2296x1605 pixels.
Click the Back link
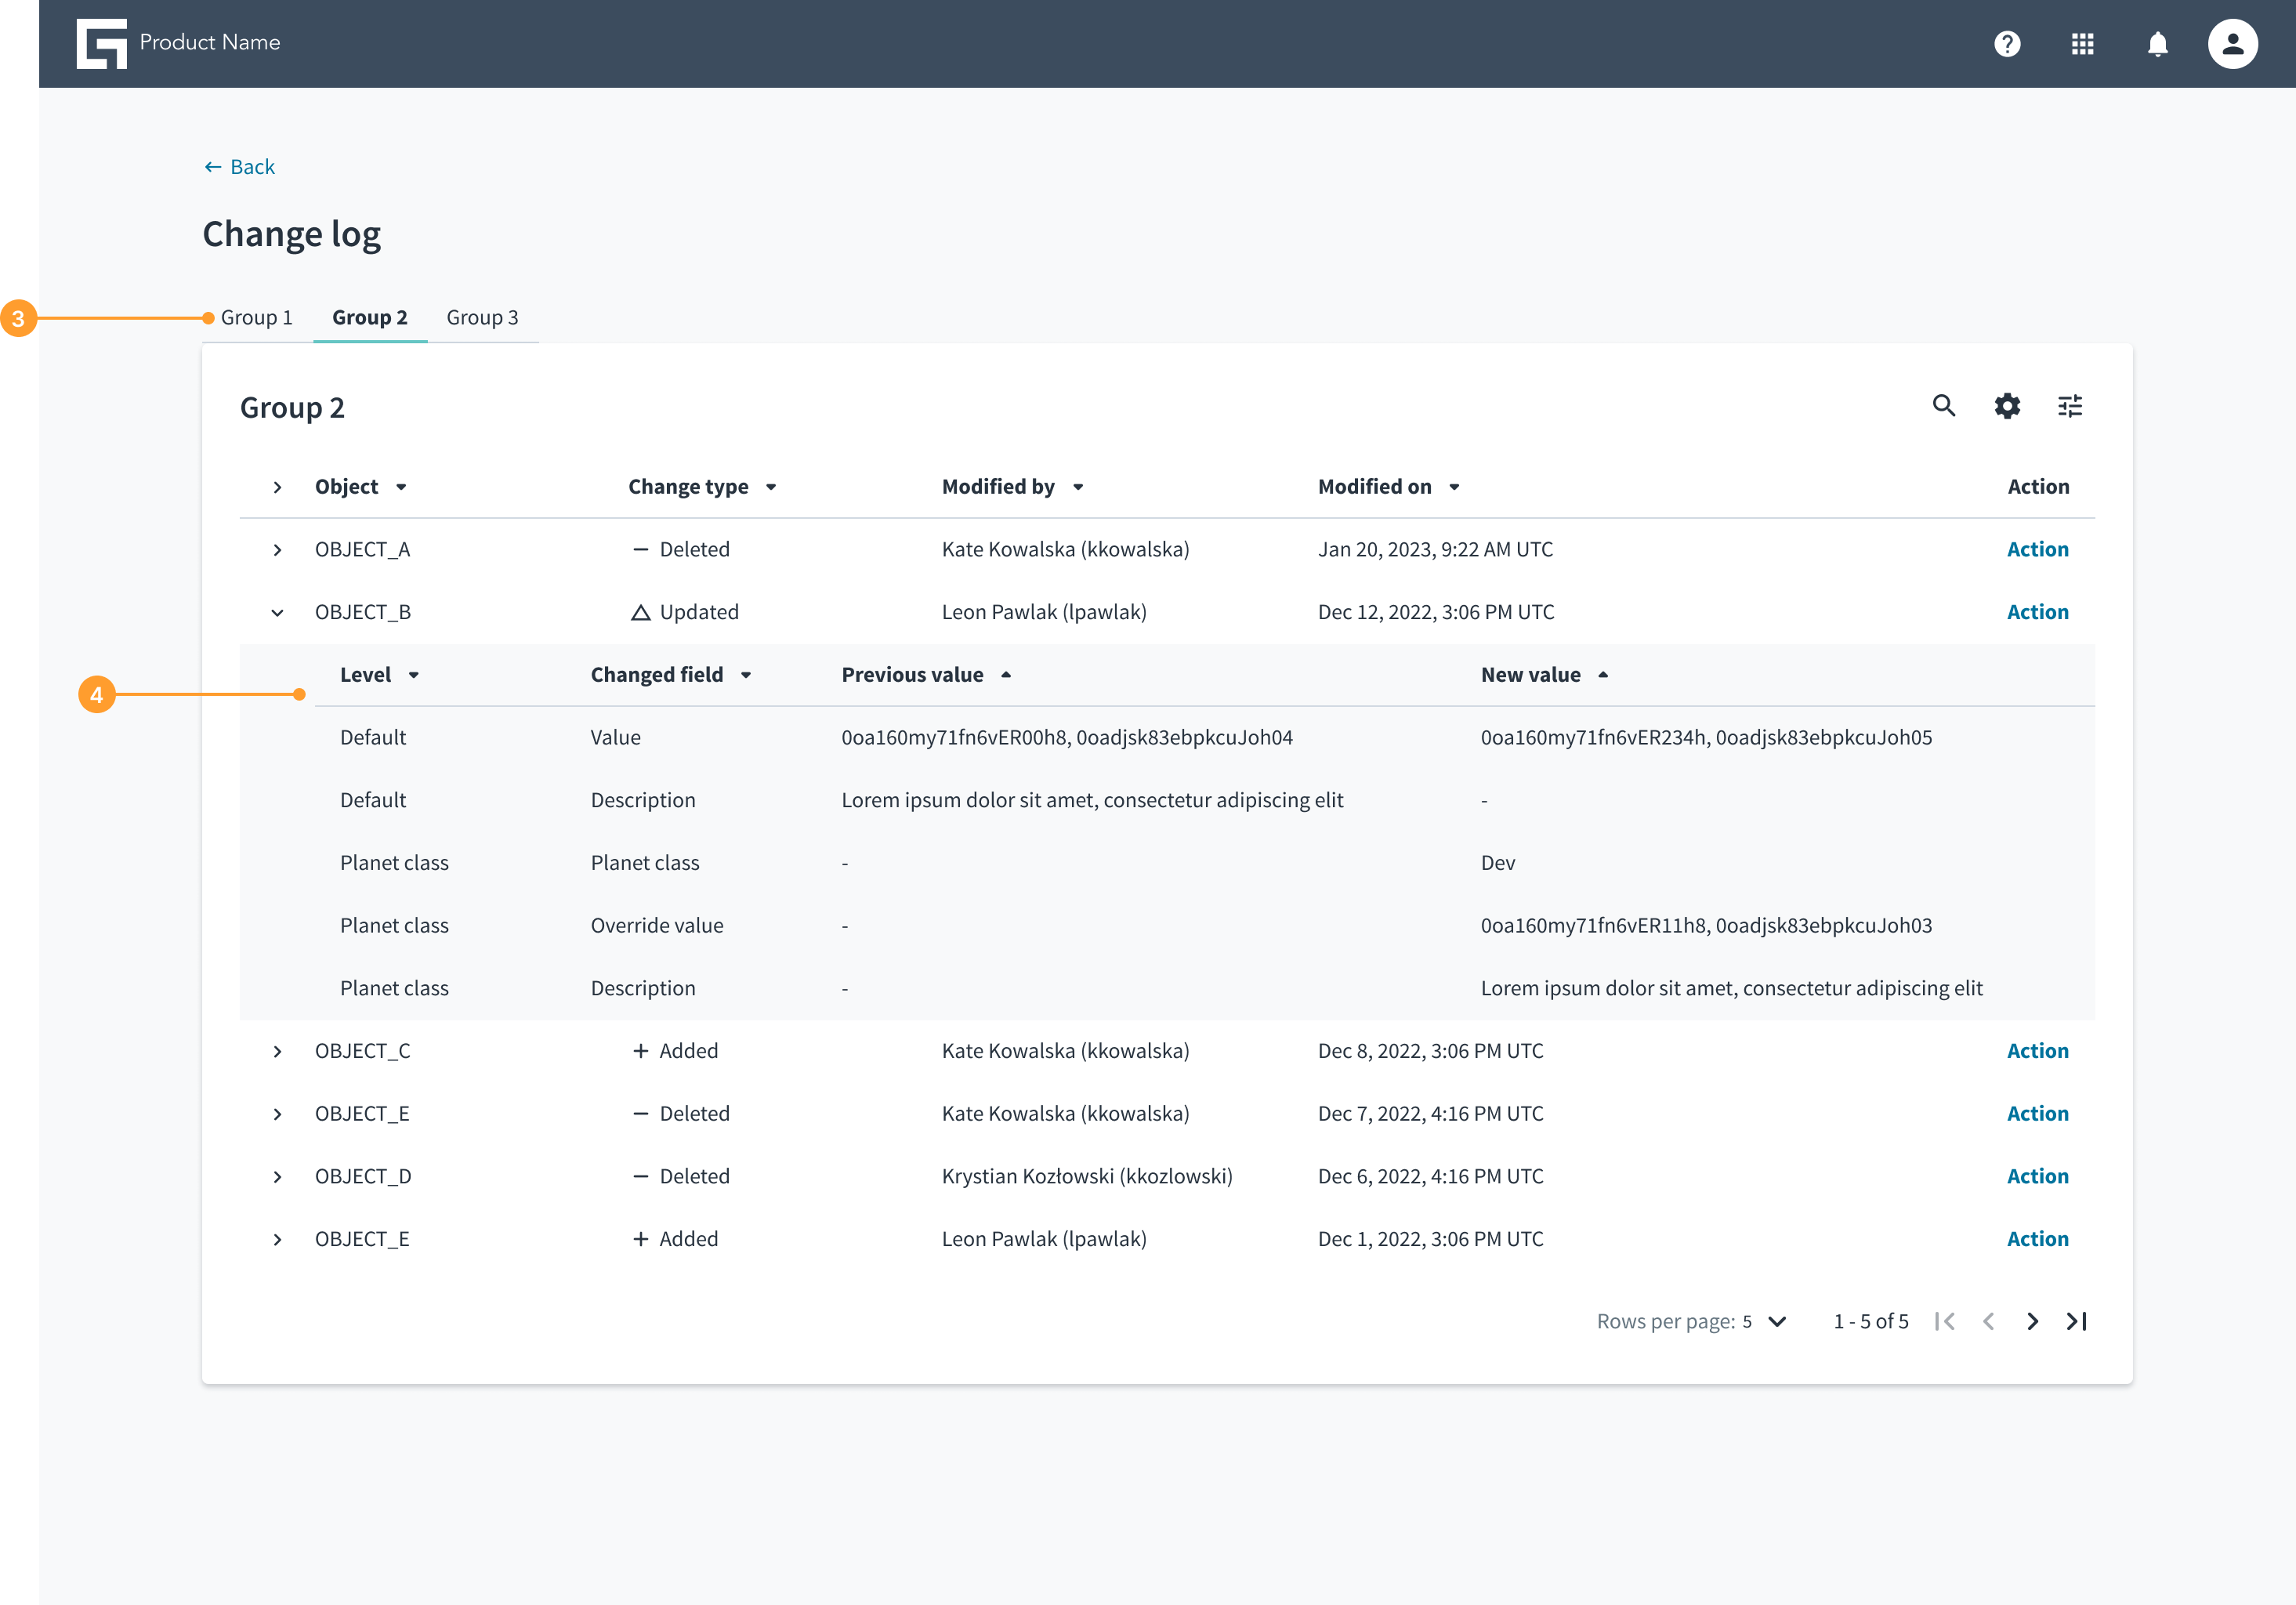[x=239, y=167]
